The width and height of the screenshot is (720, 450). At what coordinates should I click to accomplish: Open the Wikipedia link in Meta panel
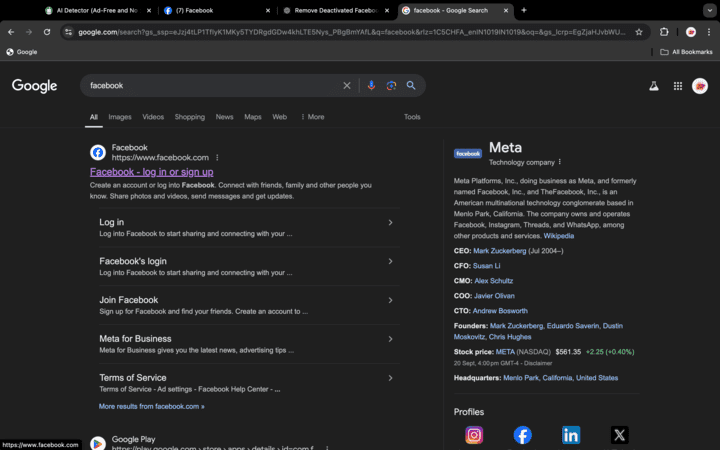coord(559,236)
